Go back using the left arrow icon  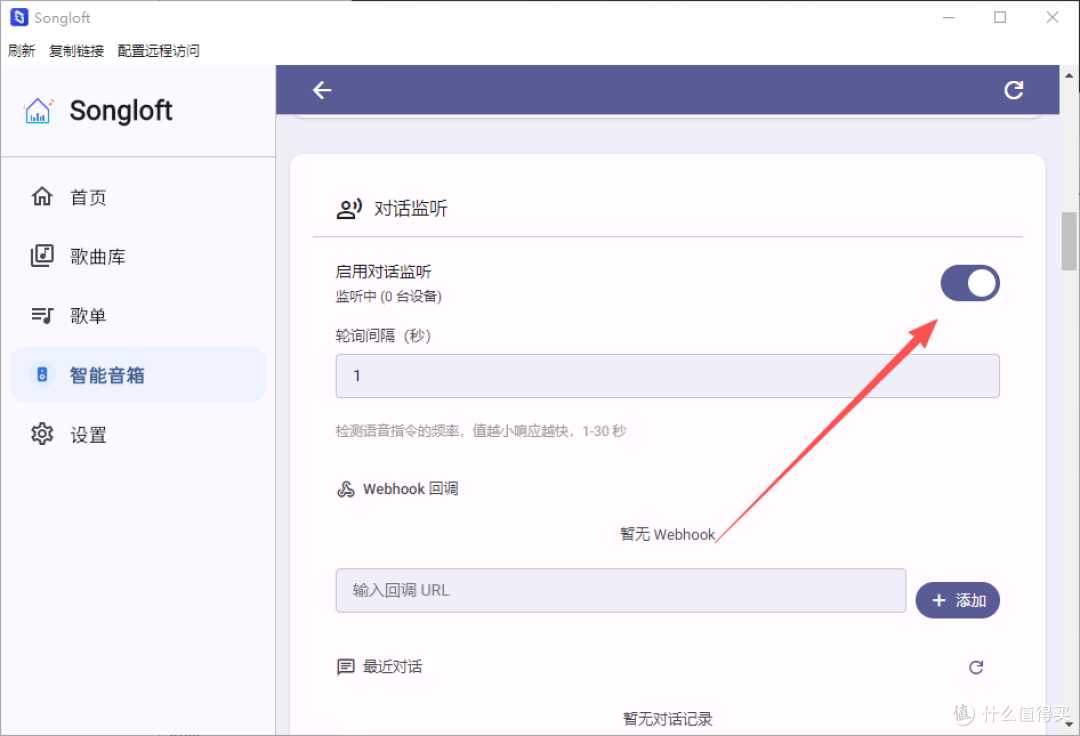[x=322, y=90]
